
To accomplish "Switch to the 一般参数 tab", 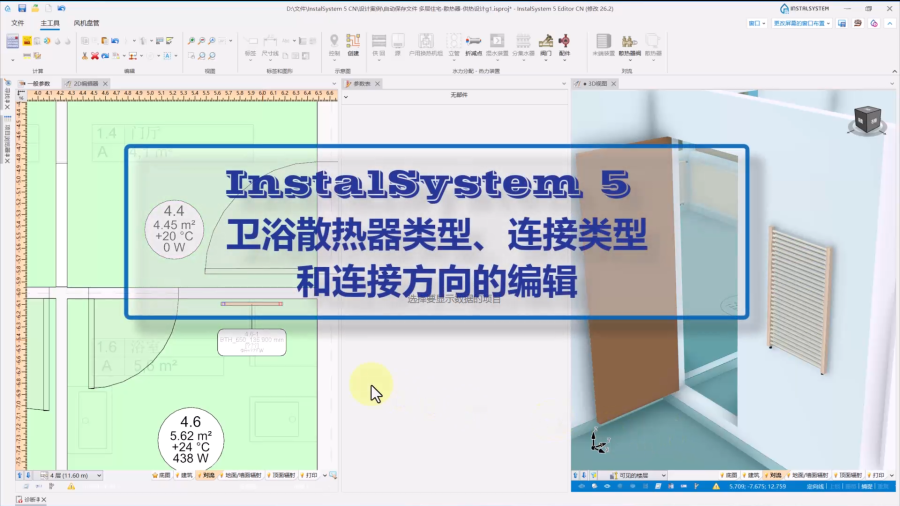I will point(34,84).
